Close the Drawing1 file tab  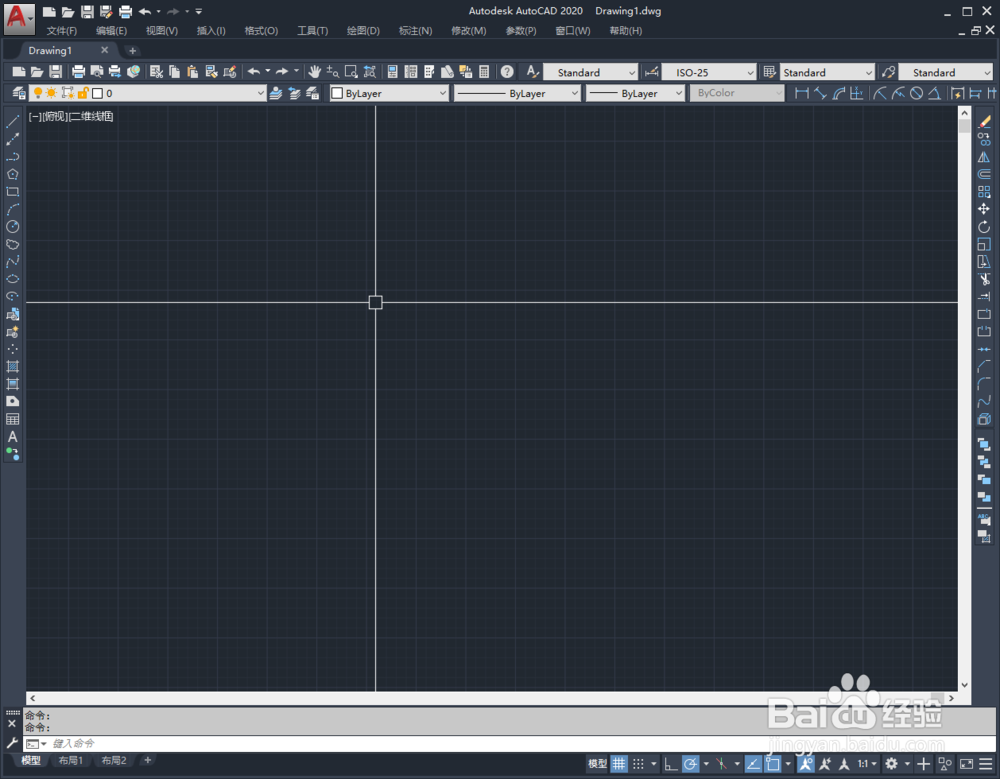coord(105,50)
